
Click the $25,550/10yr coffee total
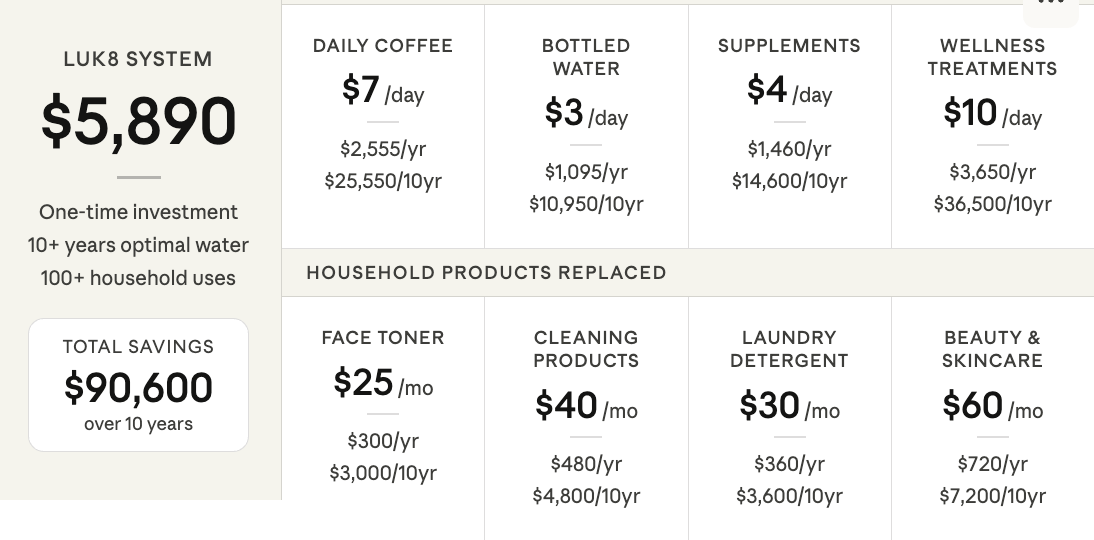pyautogui.click(x=383, y=181)
